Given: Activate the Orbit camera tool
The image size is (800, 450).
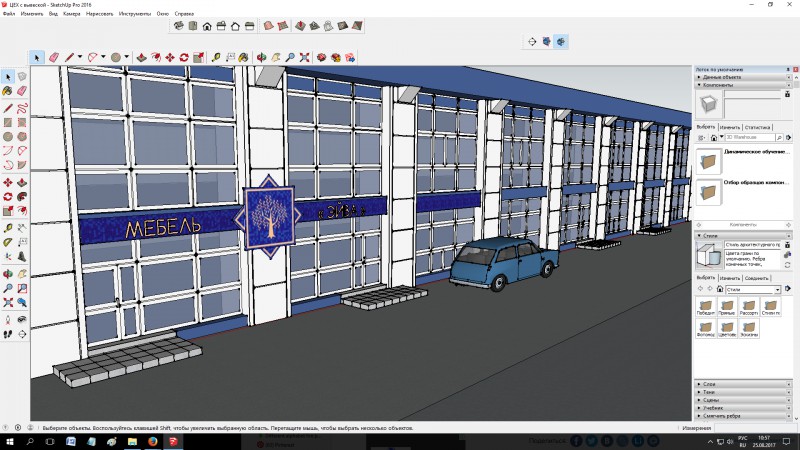Looking at the screenshot, I should pos(259,57).
